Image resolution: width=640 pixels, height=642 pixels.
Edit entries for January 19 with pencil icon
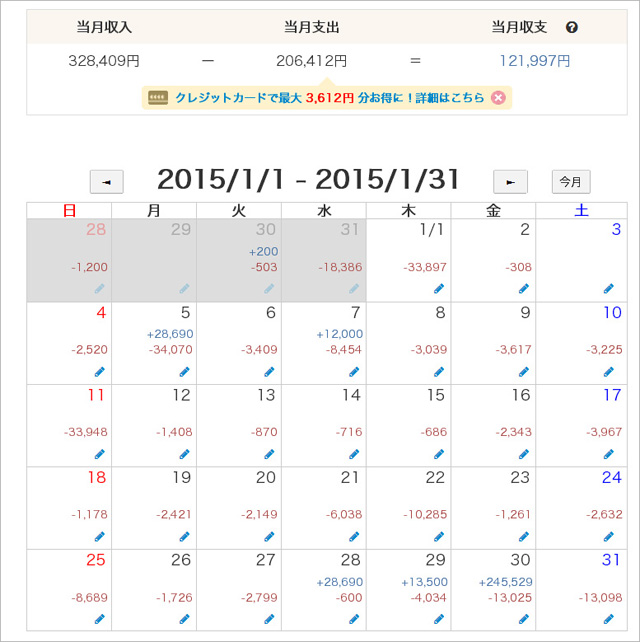coord(184,536)
